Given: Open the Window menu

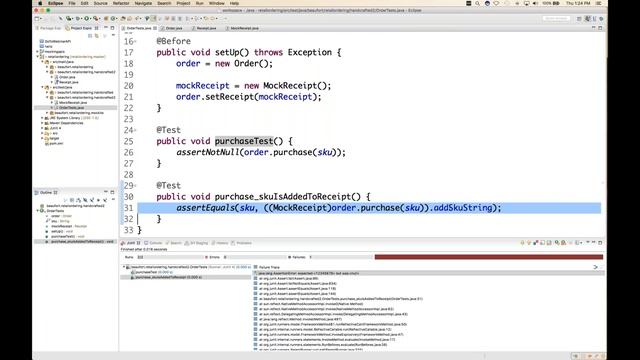Looking at the screenshot, I should point(216,3).
